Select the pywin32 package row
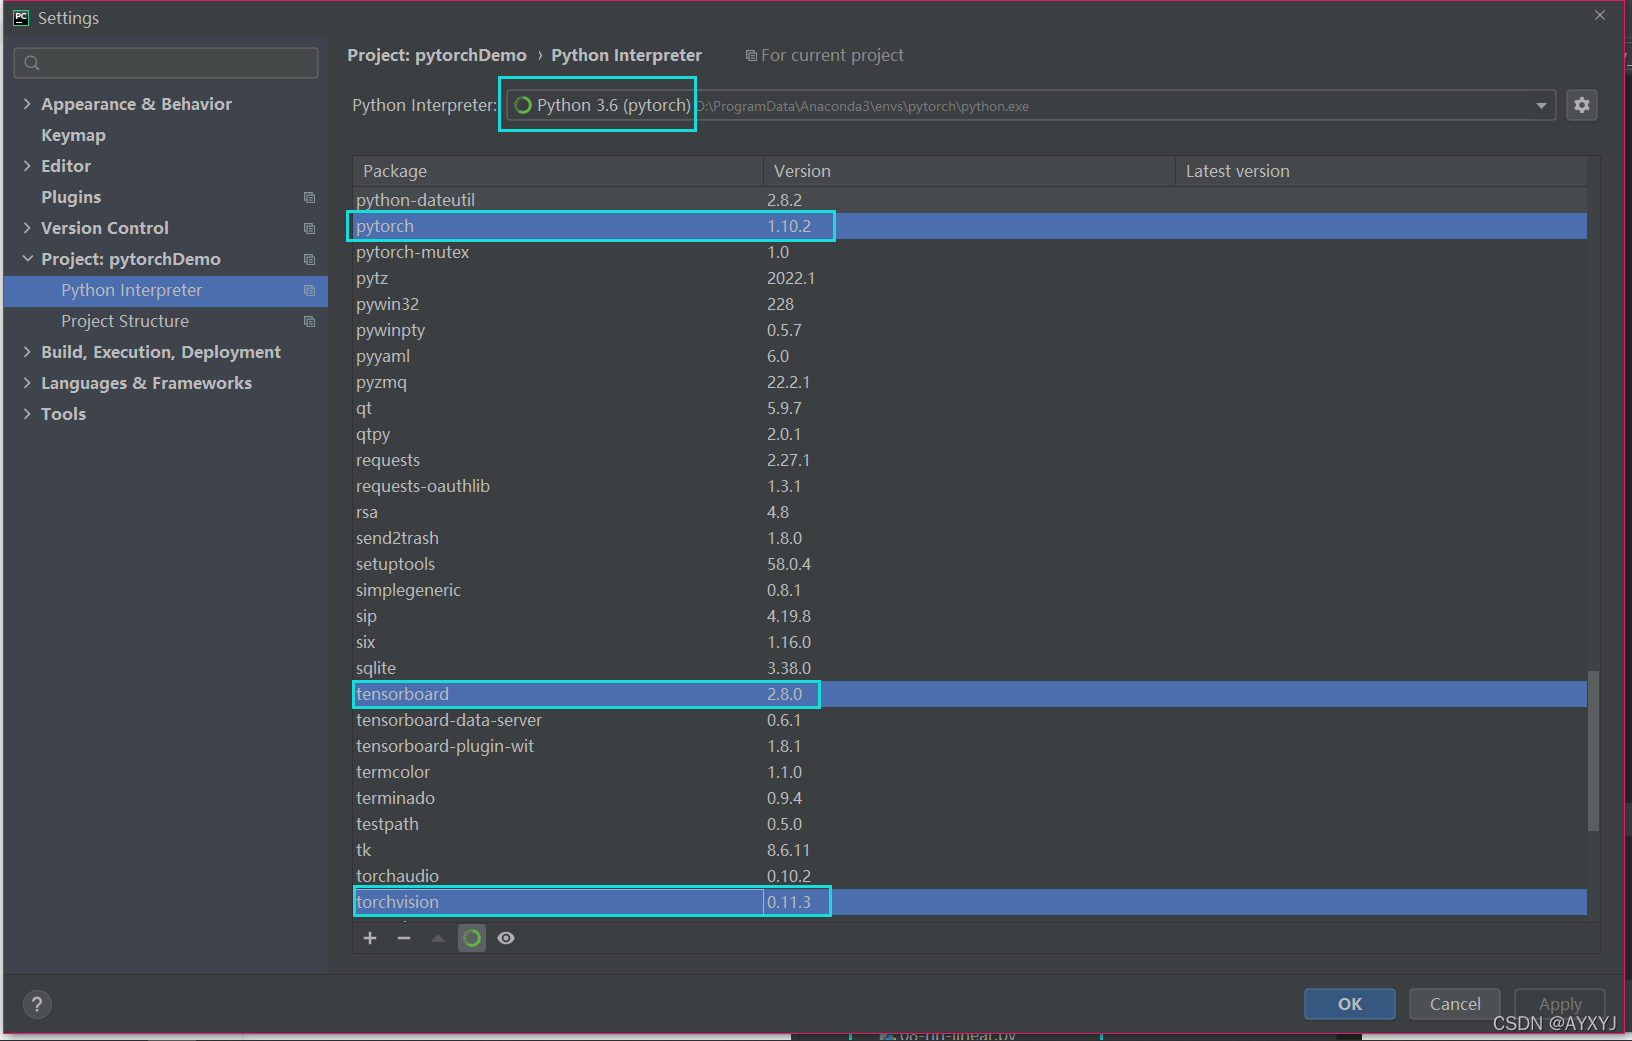 pyautogui.click(x=970, y=304)
